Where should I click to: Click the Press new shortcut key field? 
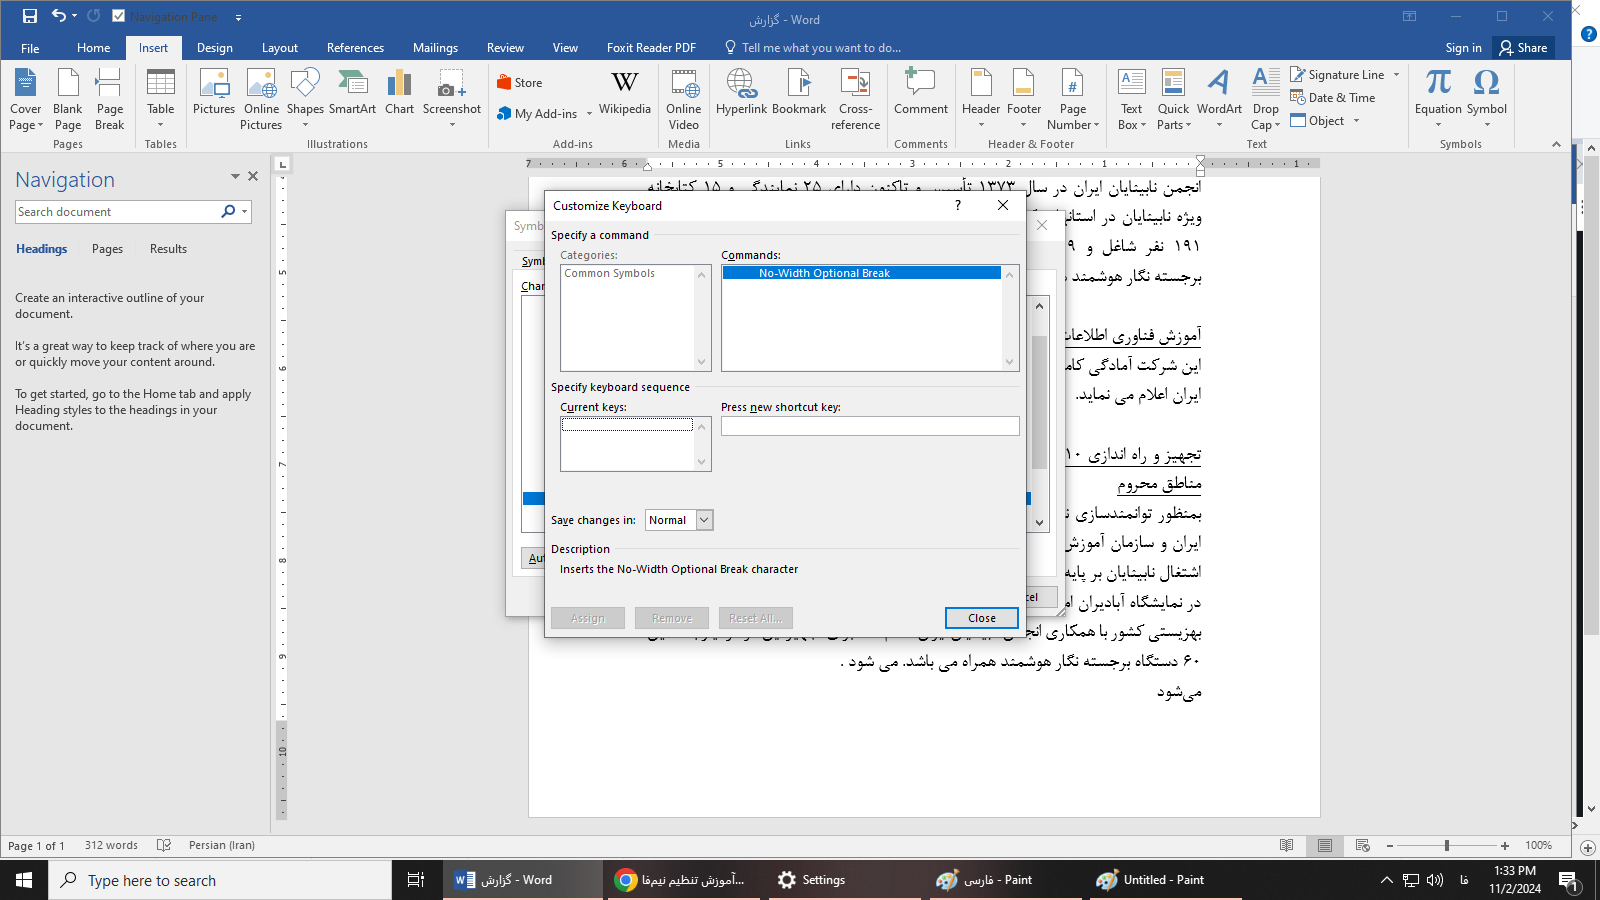tap(870, 426)
